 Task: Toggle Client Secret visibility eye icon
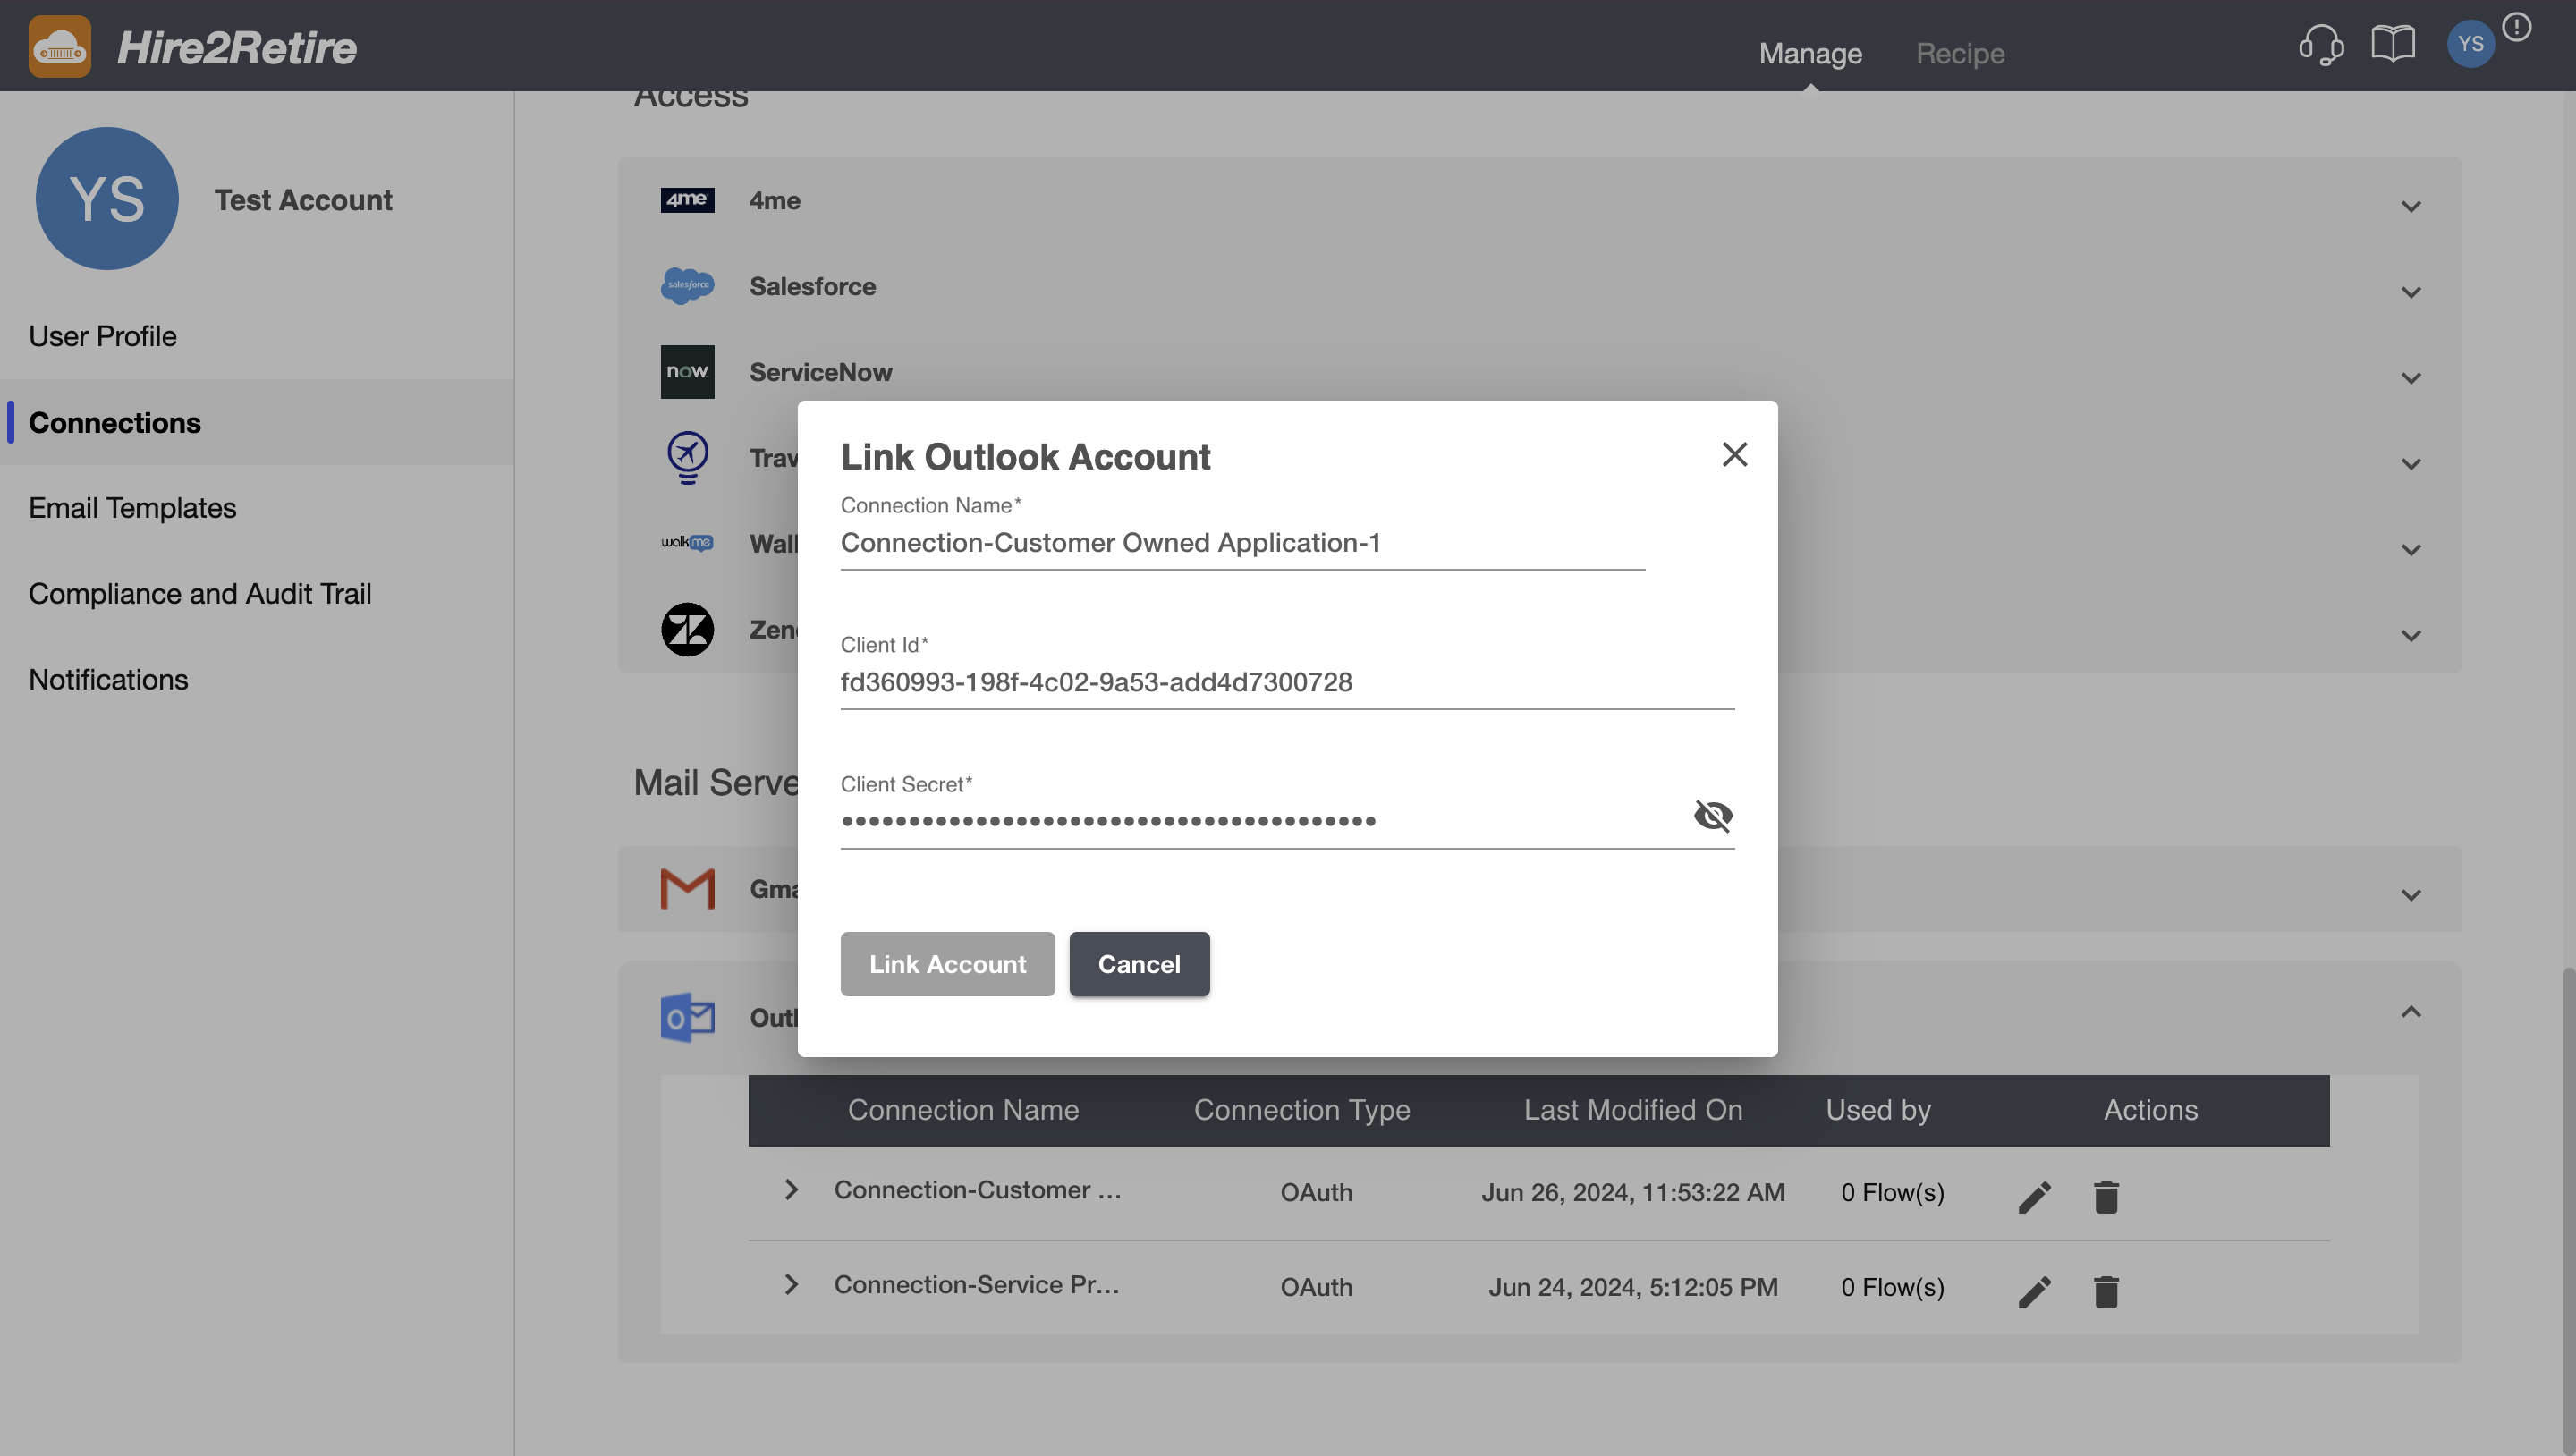tap(1711, 817)
